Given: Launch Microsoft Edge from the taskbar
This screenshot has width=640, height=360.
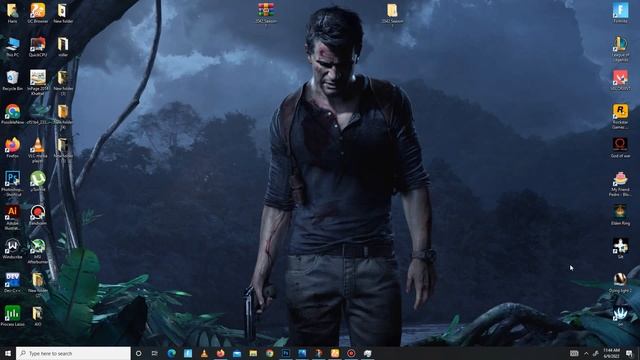Looking at the screenshot, I should (x=171, y=353).
